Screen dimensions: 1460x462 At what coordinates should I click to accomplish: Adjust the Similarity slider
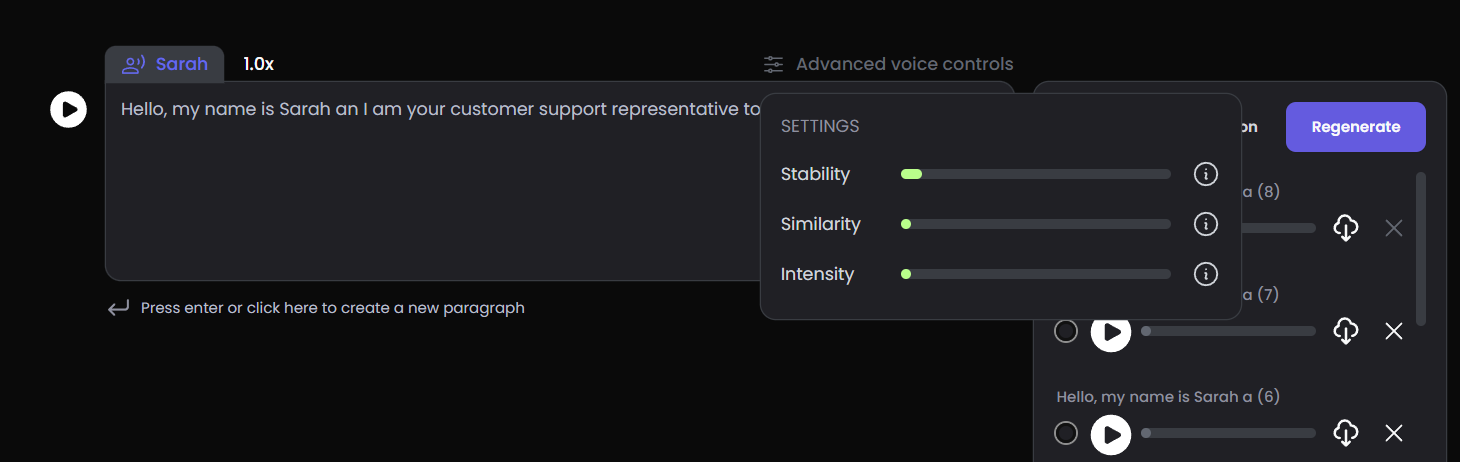[x=1035, y=224]
